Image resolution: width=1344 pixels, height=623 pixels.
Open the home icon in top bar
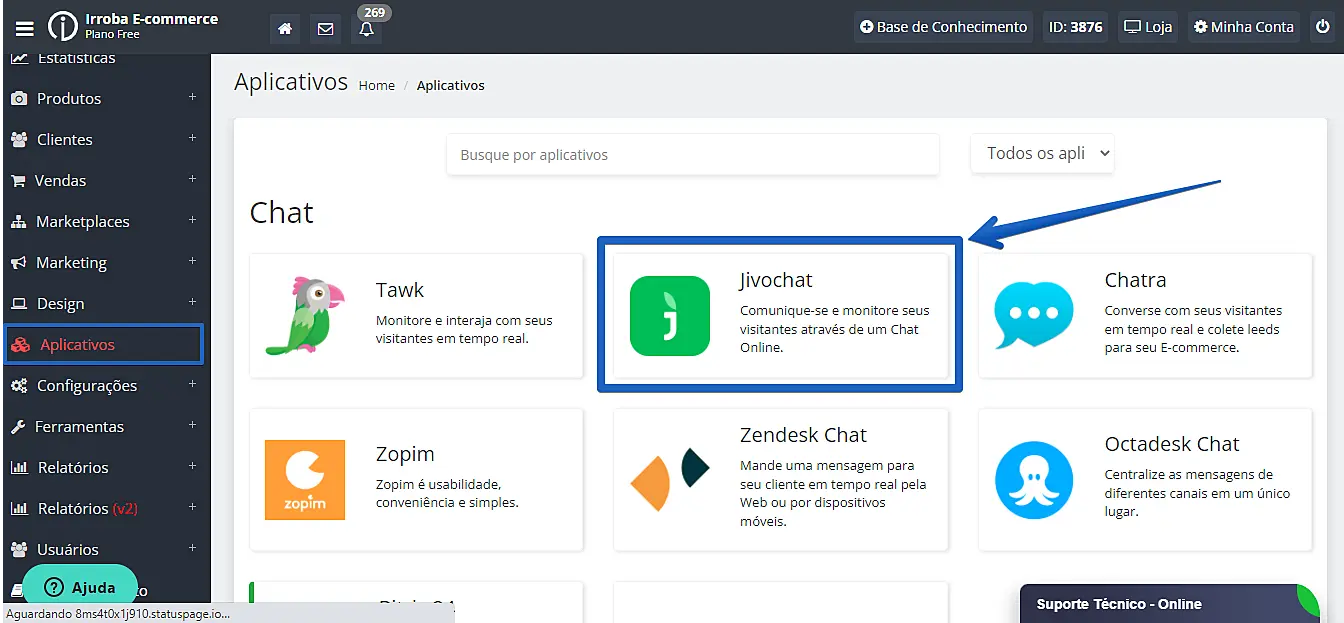tap(285, 28)
